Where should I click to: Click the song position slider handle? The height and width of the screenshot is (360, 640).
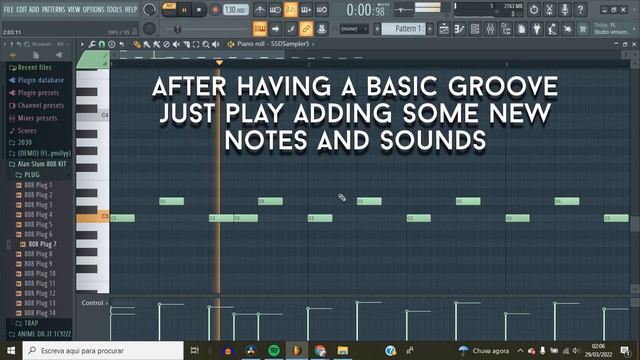[x=177, y=29]
